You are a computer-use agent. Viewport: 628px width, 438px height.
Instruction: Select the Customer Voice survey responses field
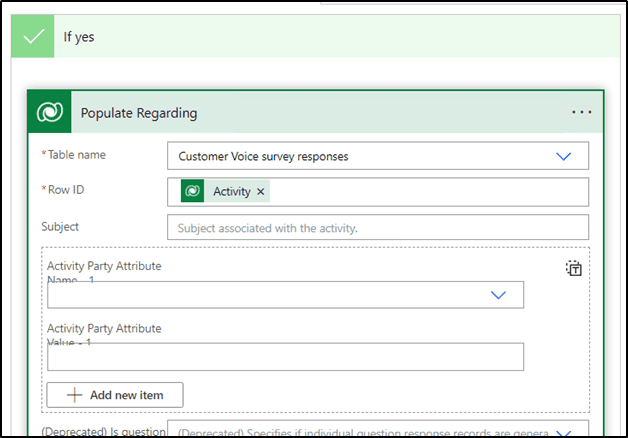click(378, 156)
